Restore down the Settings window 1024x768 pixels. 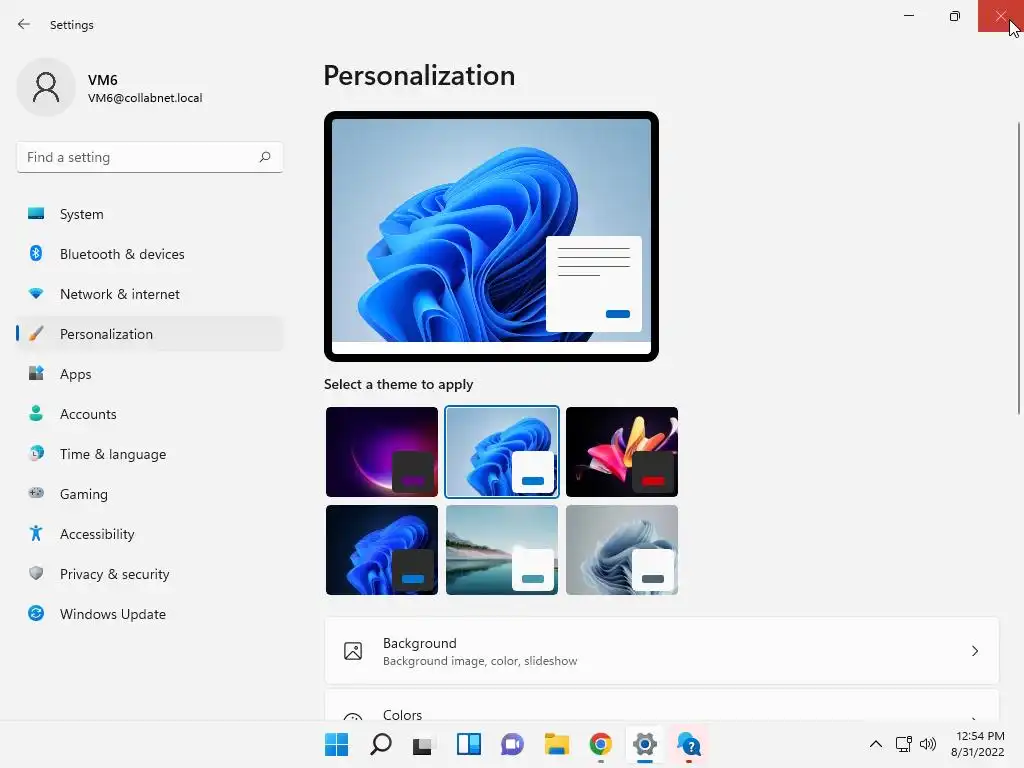point(954,16)
